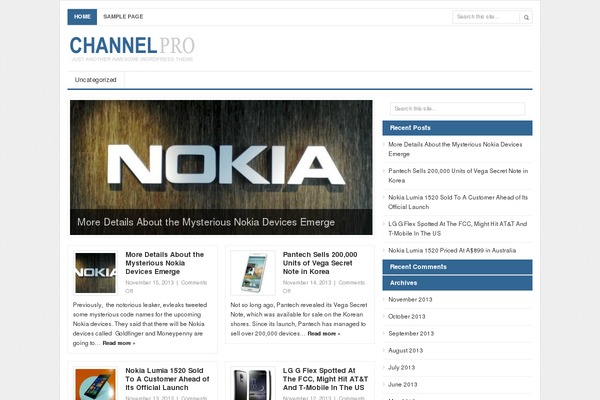Viewport: 600px width, 400px height.
Task: Open the October 2013 archive
Action: pos(407,317)
